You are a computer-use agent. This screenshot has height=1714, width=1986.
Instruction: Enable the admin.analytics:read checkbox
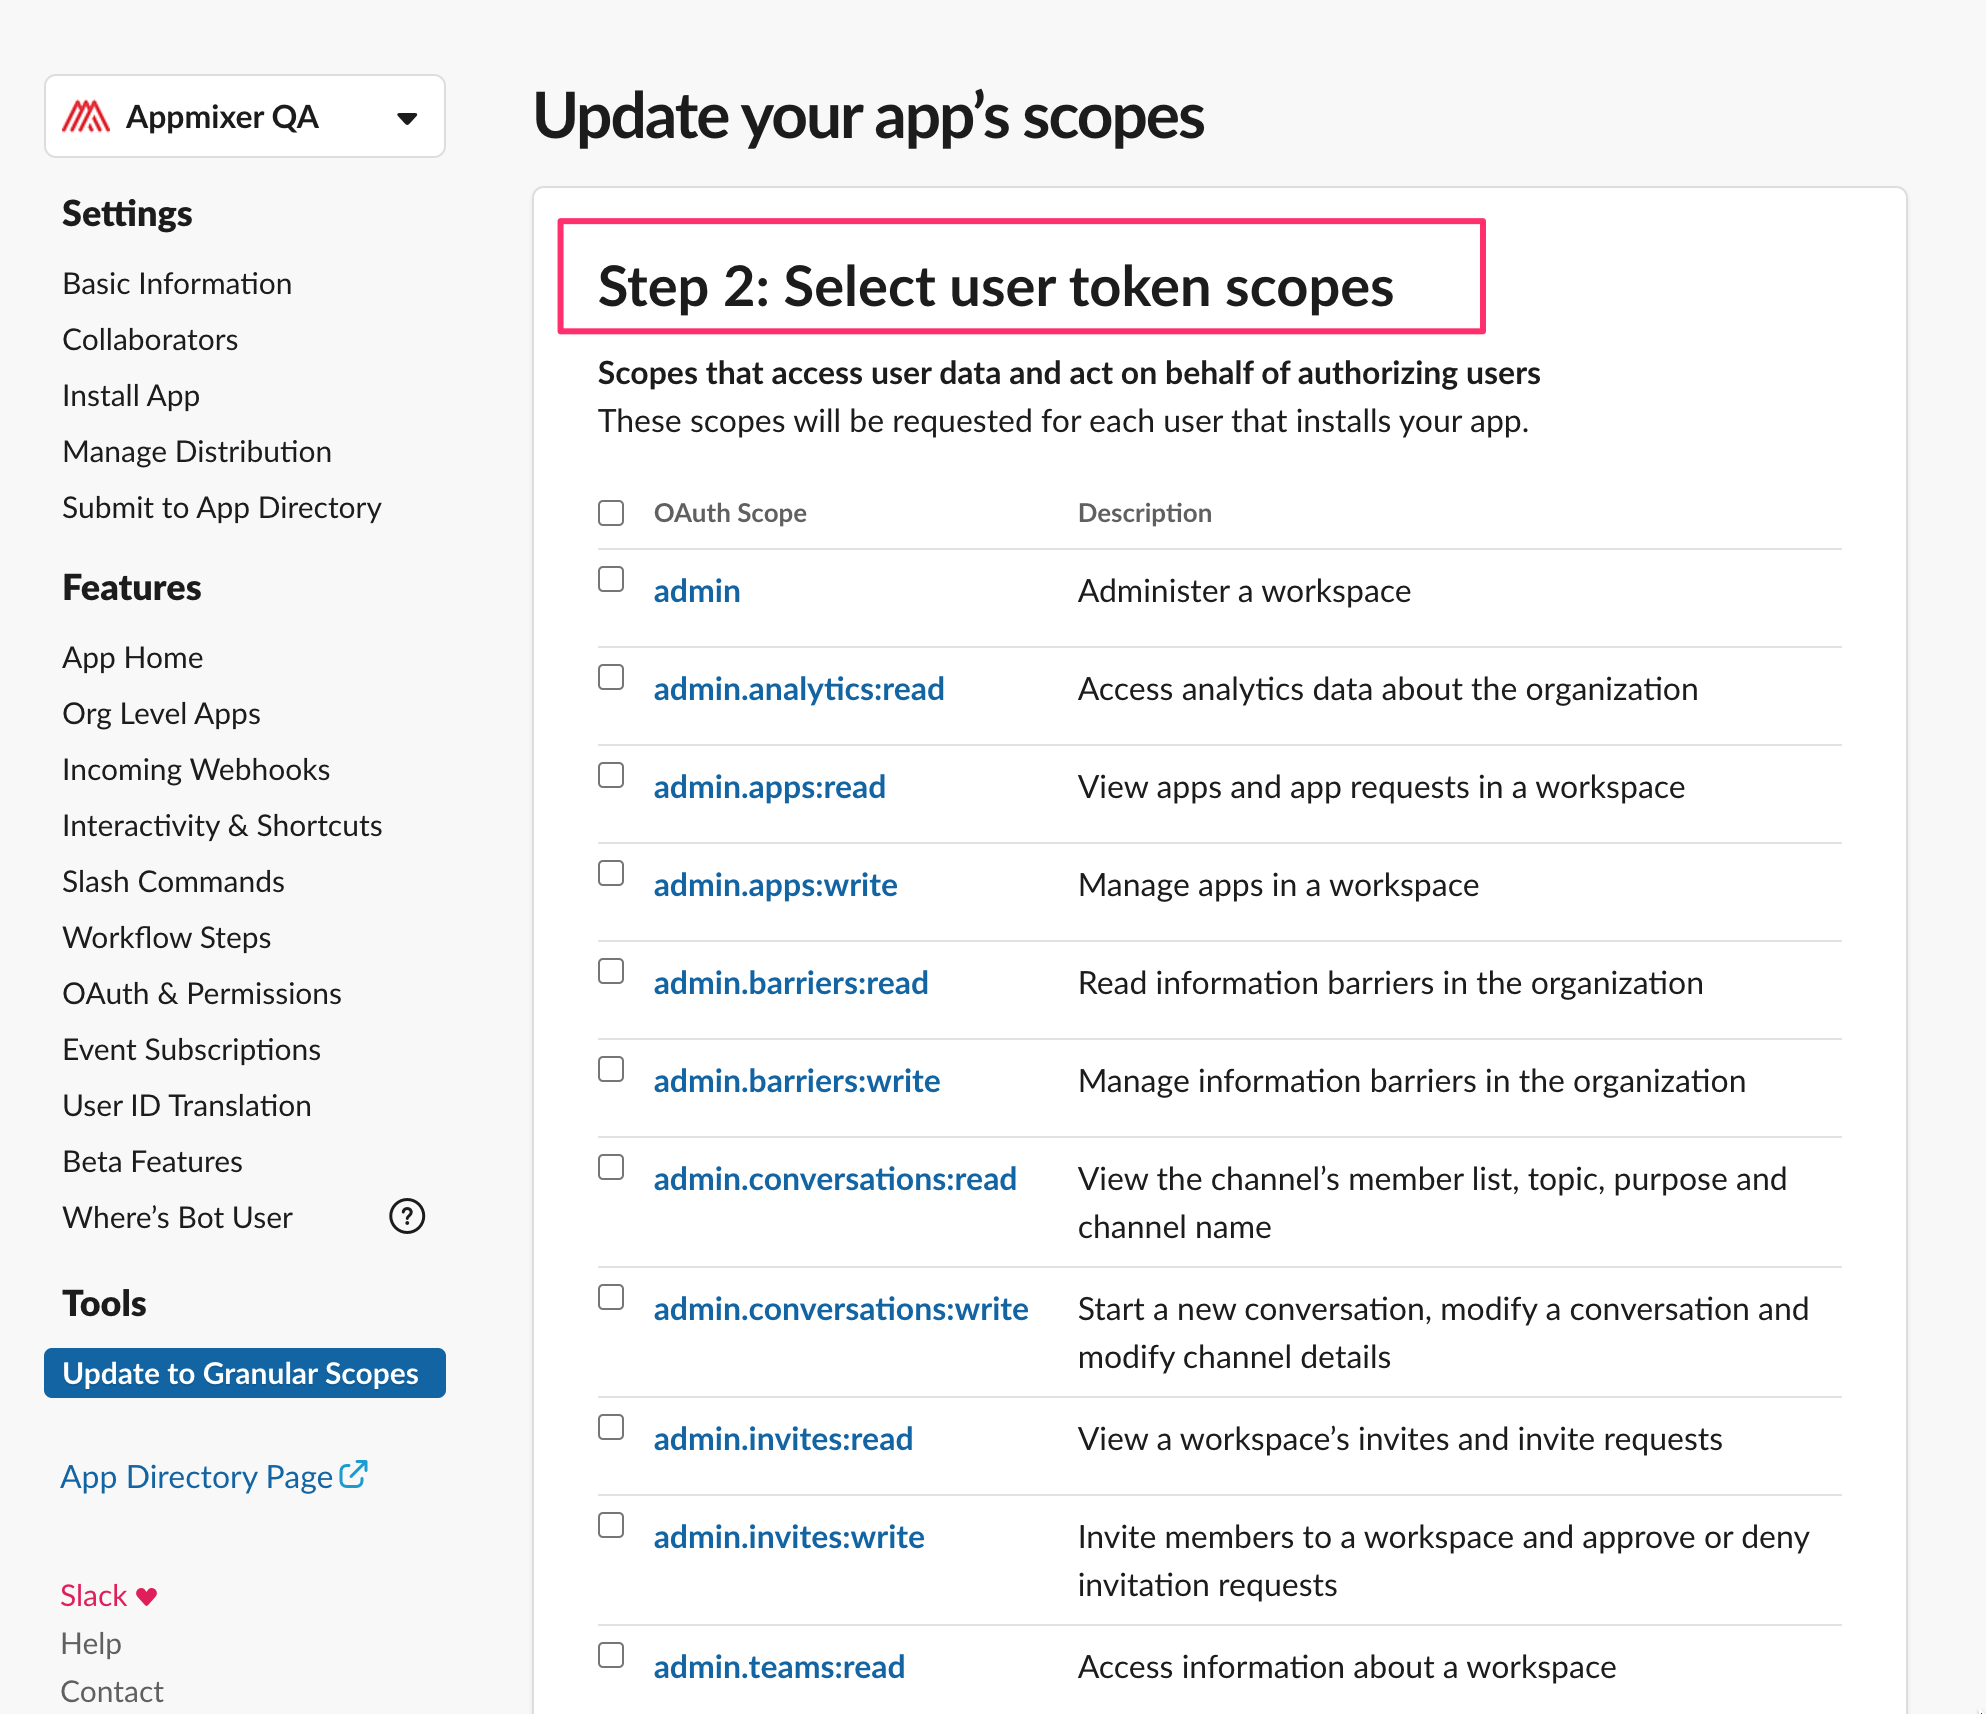click(x=611, y=677)
